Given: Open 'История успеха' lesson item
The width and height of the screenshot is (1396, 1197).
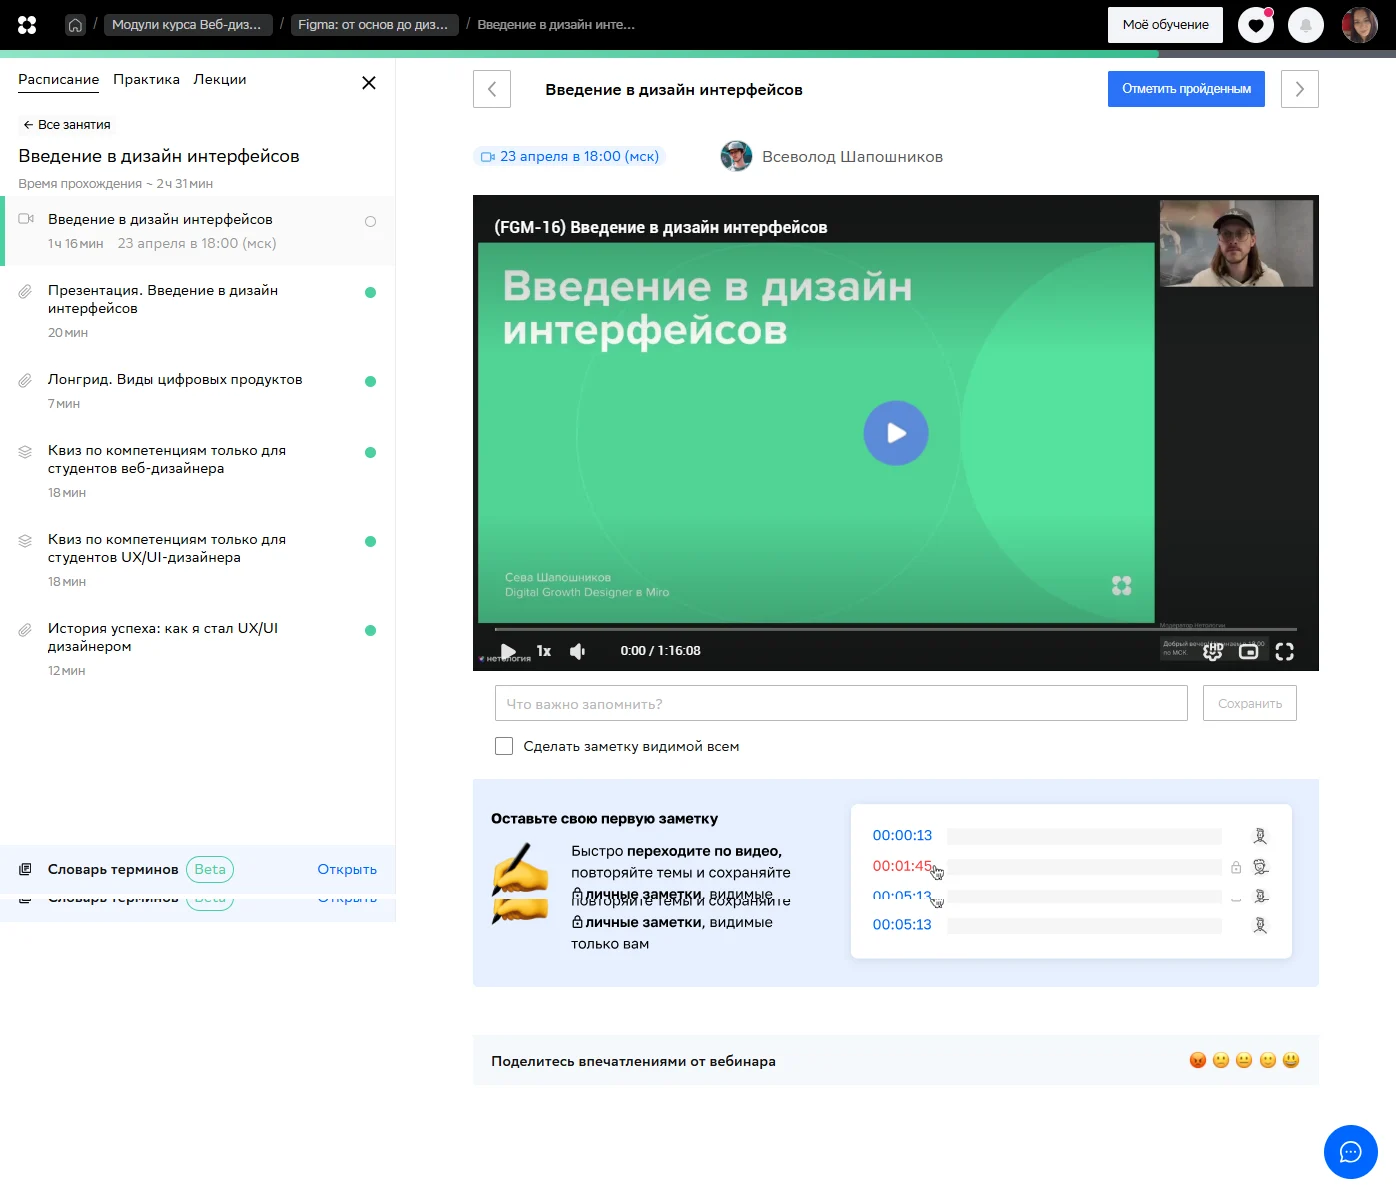Looking at the screenshot, I should [x=197, y=648].
